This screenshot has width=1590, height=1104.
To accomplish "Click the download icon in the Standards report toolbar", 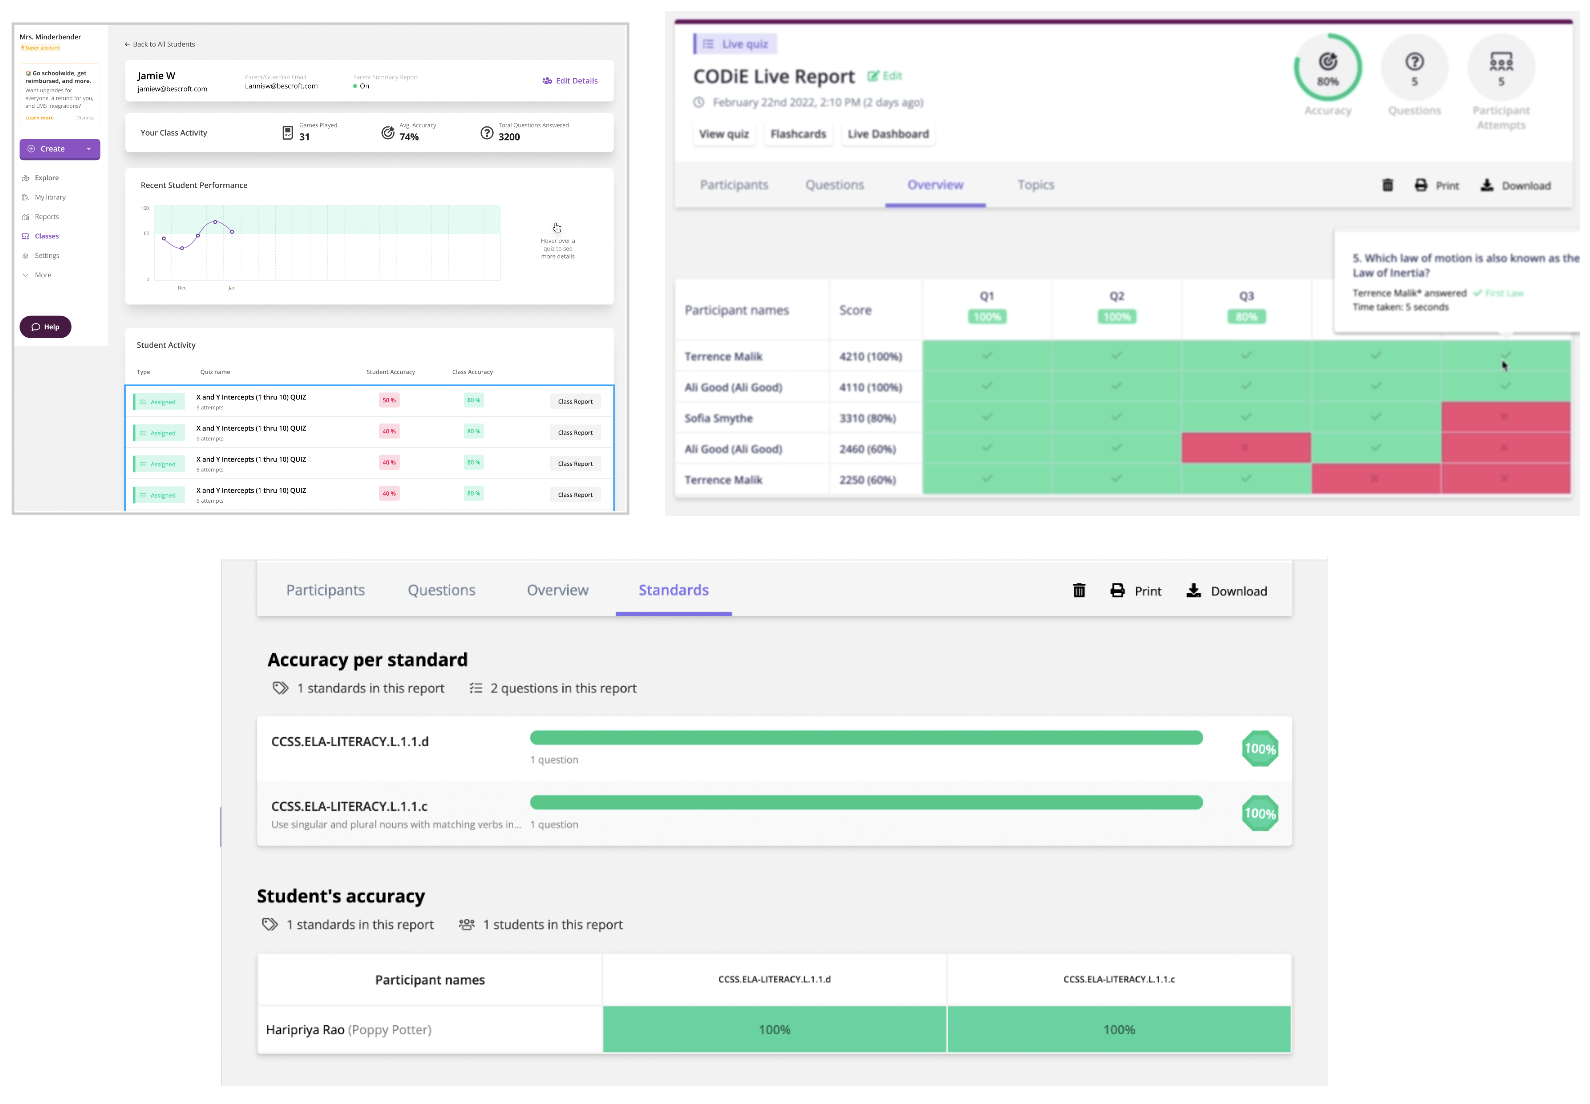I will point(1193,591).
